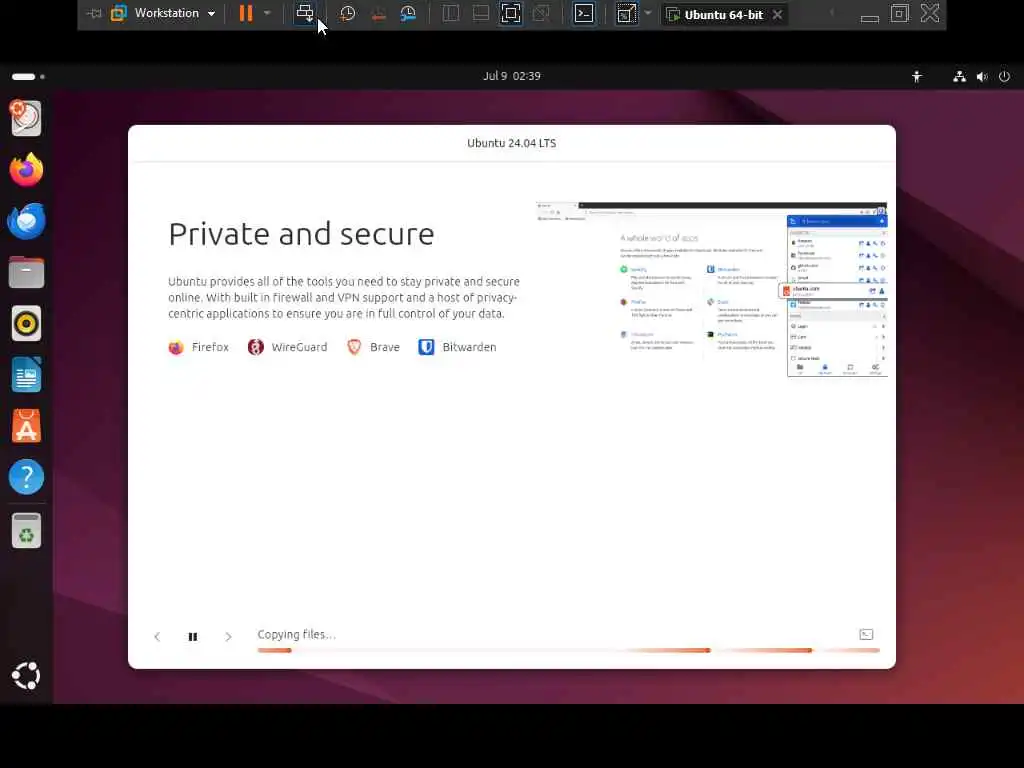Toggle the VMware library sidebar view
The image size is (1024, 768).
coord(451,13)
